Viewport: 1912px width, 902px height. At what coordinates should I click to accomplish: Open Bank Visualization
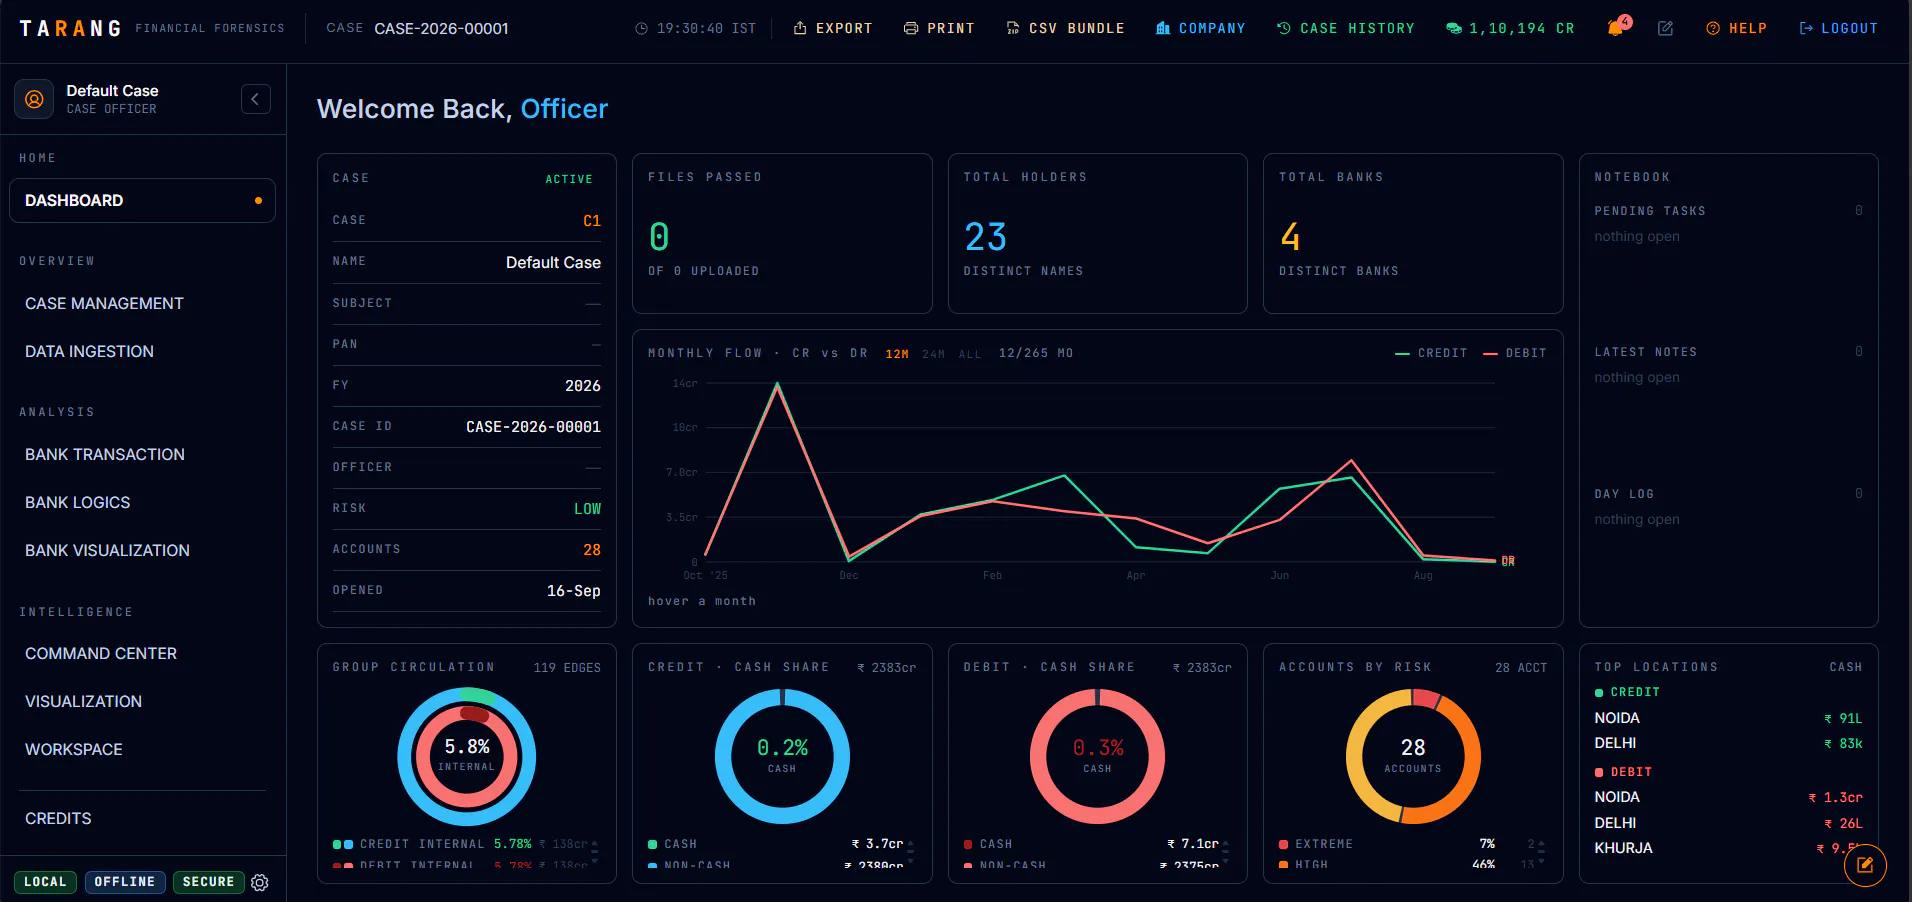click(x=107, y=550)
